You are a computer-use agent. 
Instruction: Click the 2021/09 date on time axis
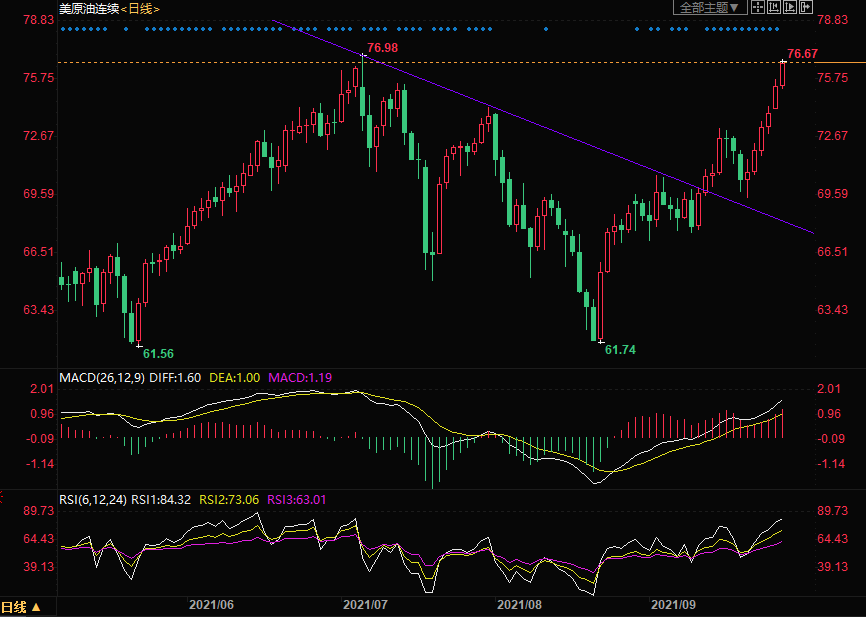tap(672, 605)
